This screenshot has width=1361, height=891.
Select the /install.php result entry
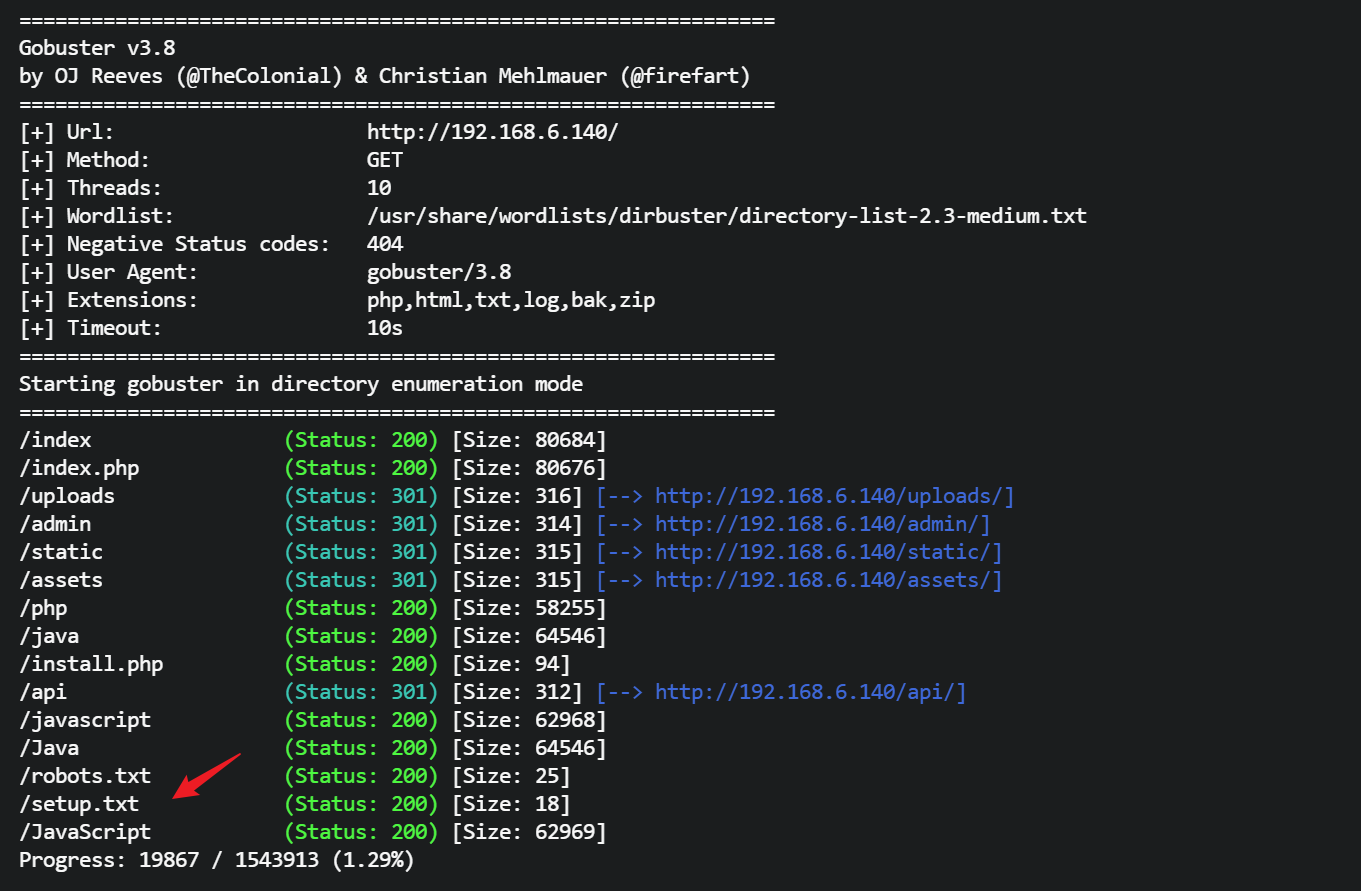tap(91, 664)
